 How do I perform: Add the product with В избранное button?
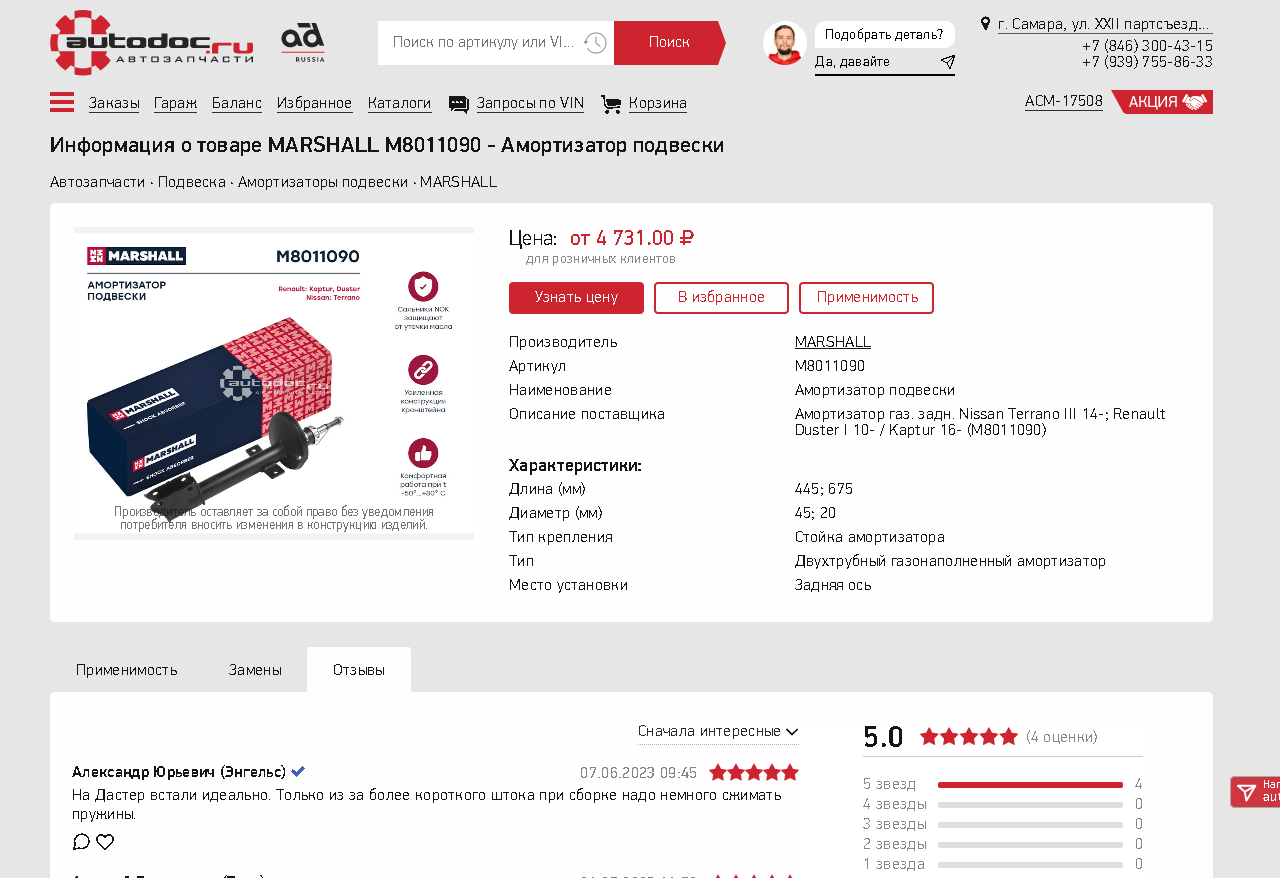point(721,298)
